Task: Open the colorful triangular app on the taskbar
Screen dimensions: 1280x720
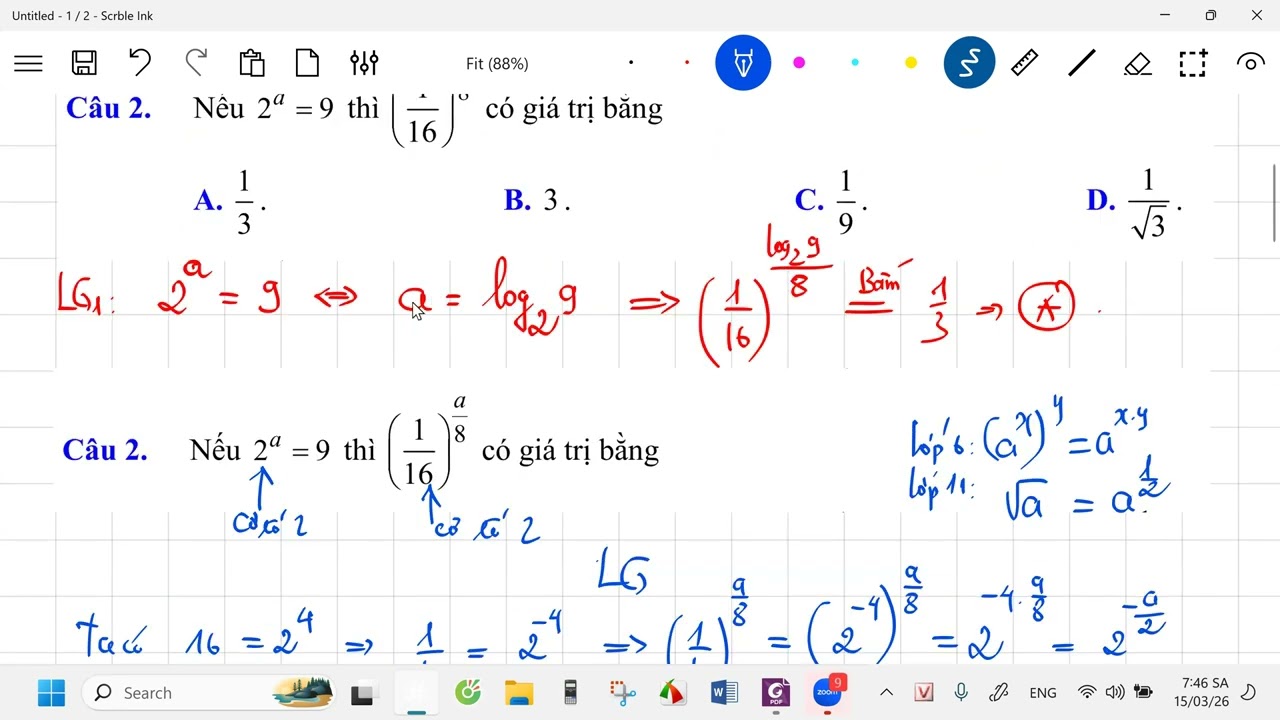Action: [x=673, y=692]
